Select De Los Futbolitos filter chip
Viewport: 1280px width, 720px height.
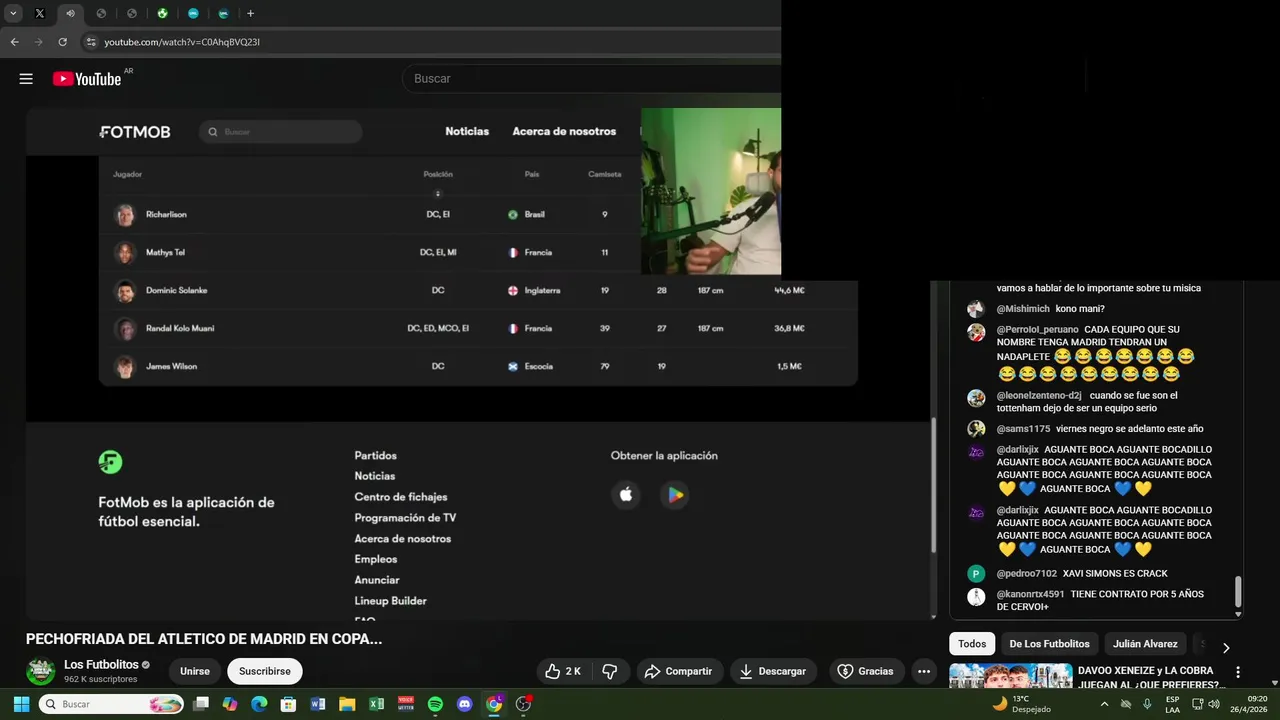1049,644
